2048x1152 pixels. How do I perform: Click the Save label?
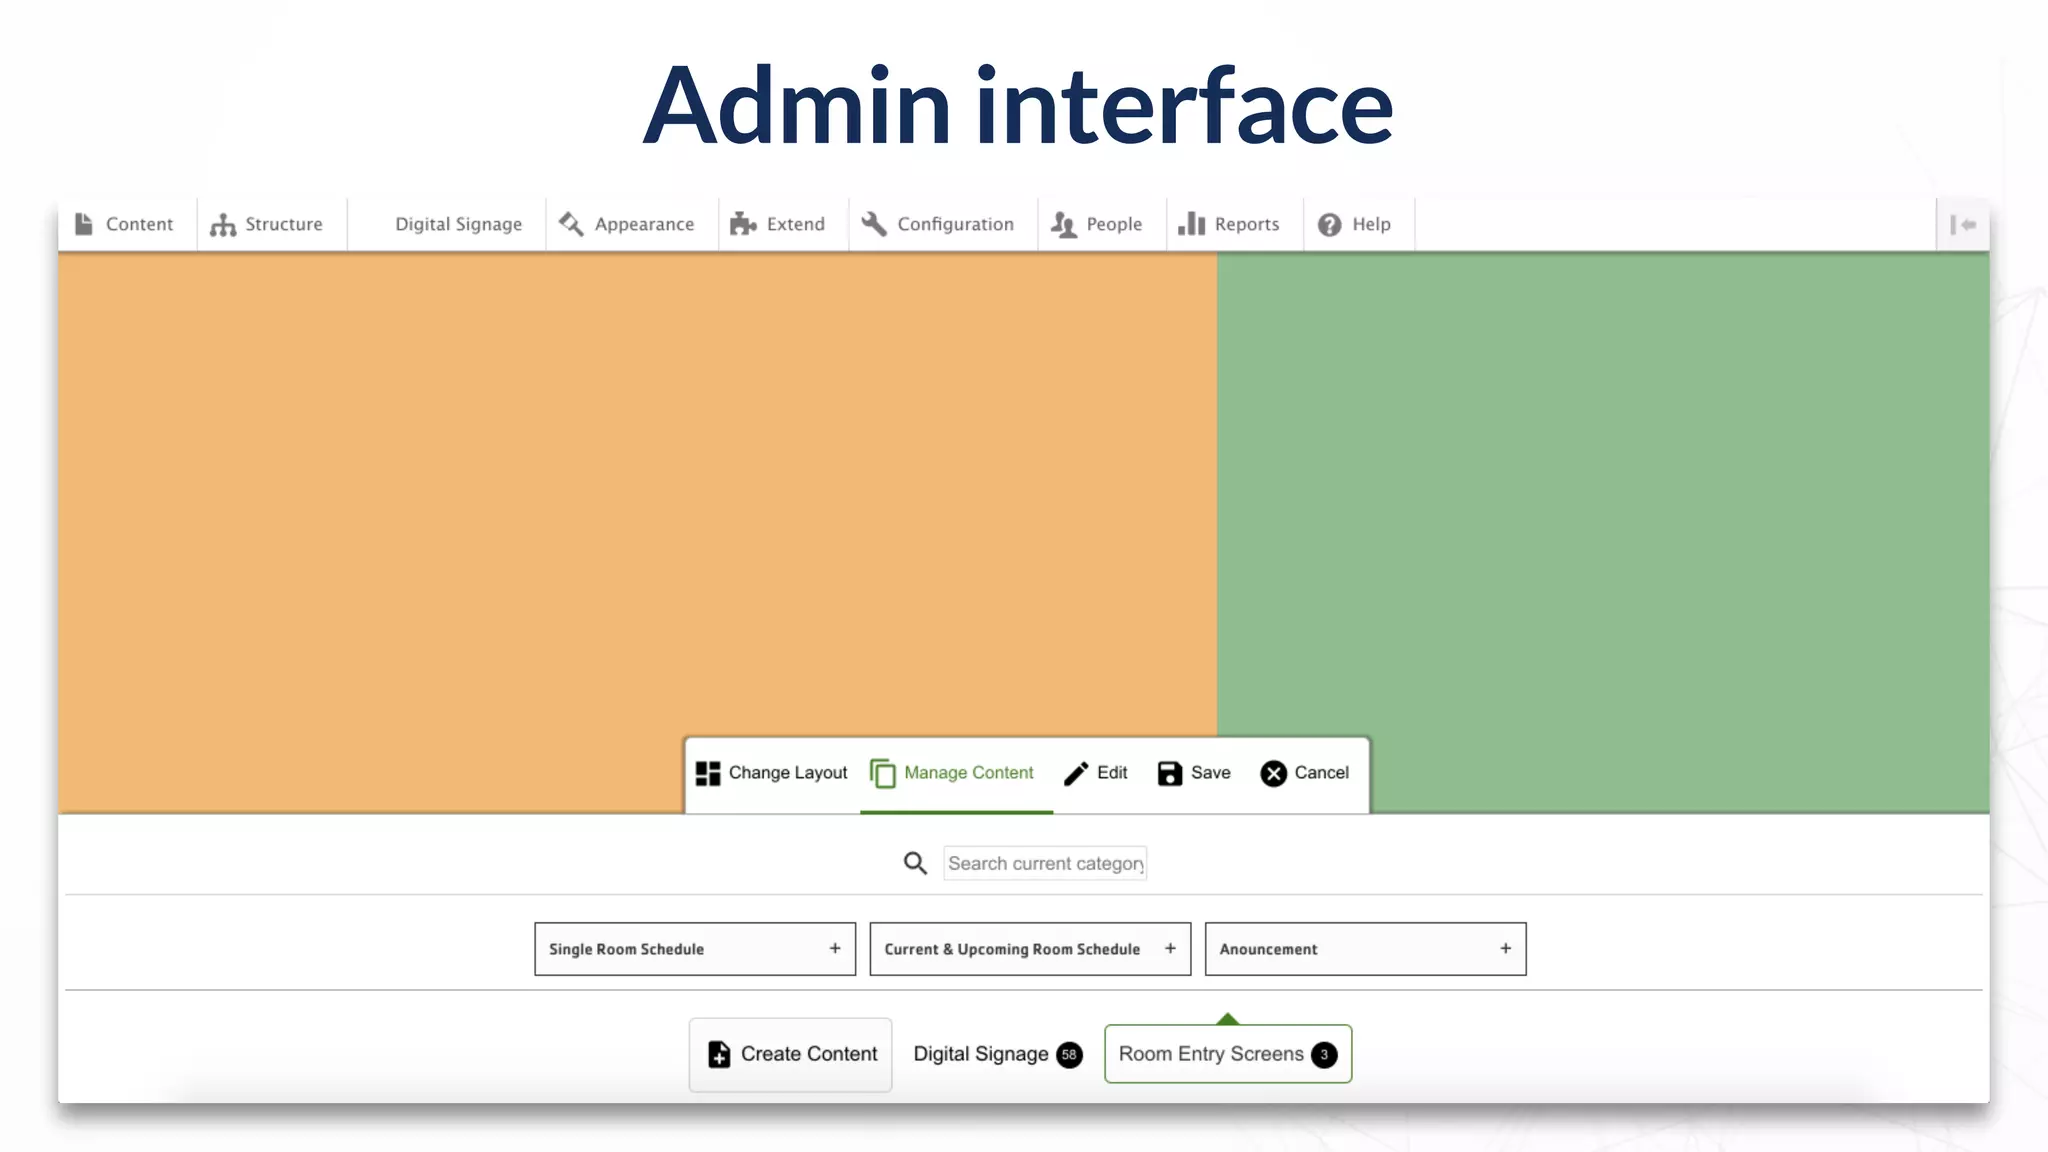pyautogui.click(x=1210, y=772)
